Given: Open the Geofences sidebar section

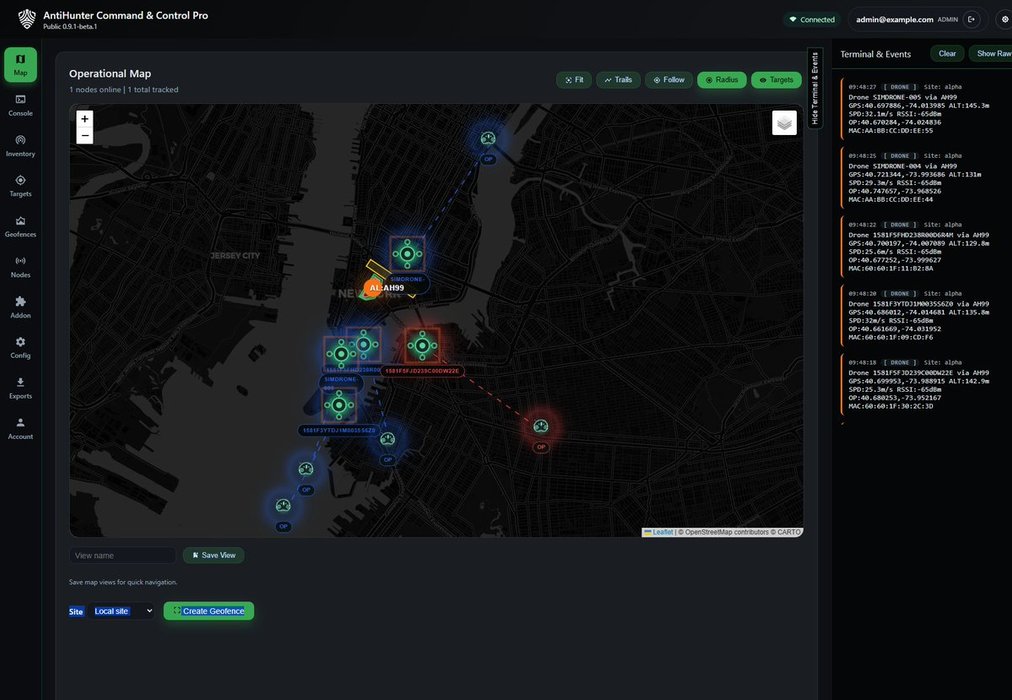Looking at the screenshot, I should pyautogui.click(x=20, y=226).
